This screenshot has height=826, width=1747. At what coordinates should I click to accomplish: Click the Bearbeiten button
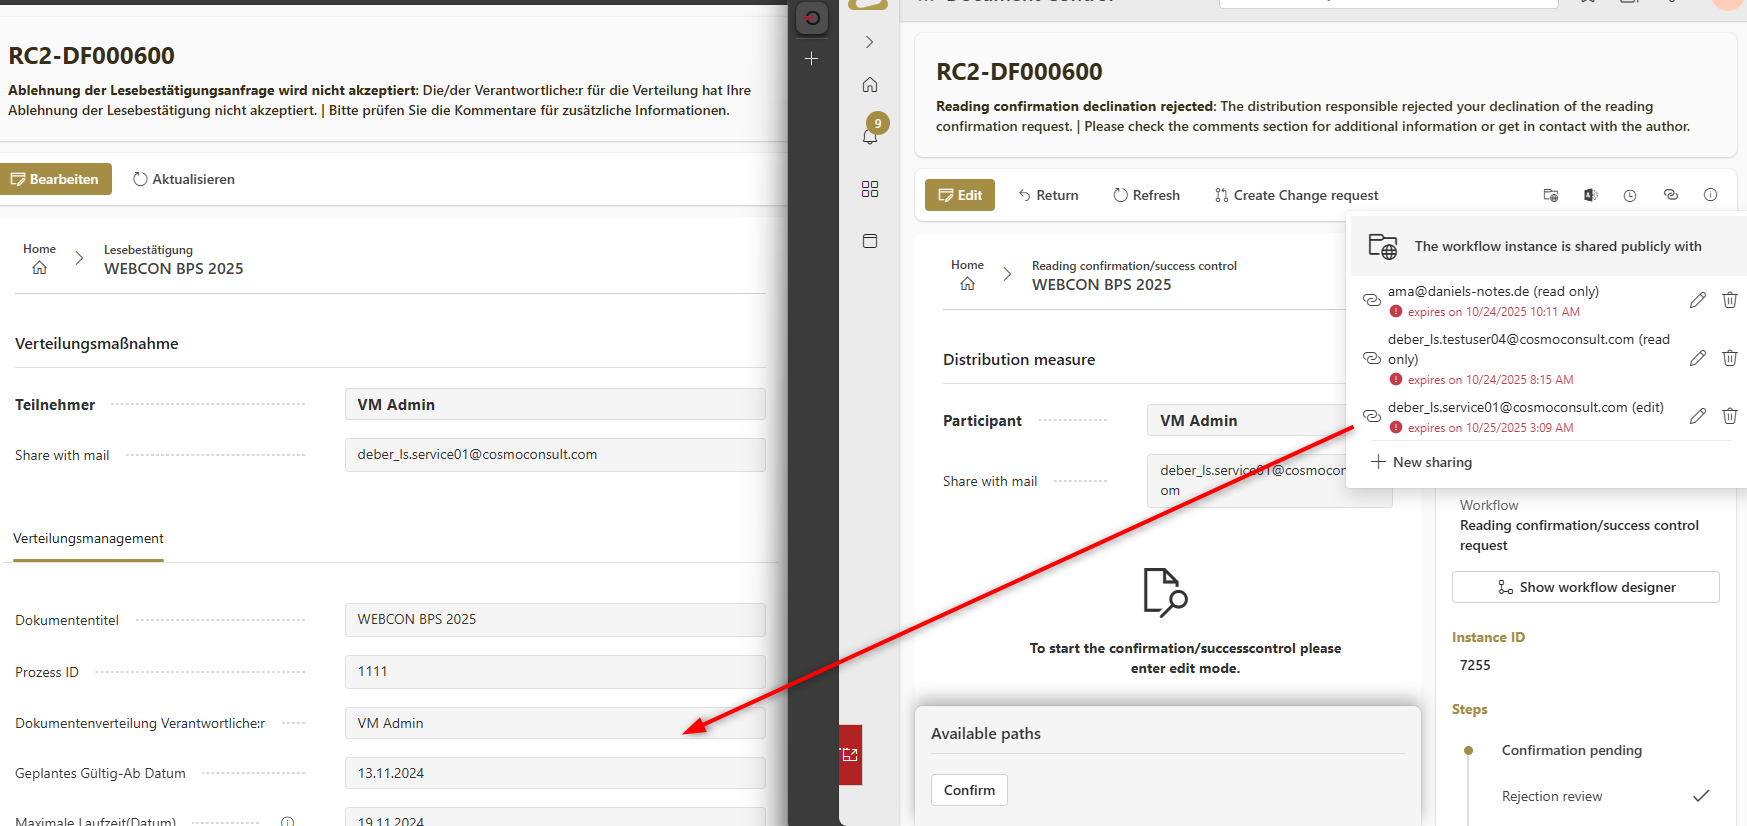coord(55,179)
